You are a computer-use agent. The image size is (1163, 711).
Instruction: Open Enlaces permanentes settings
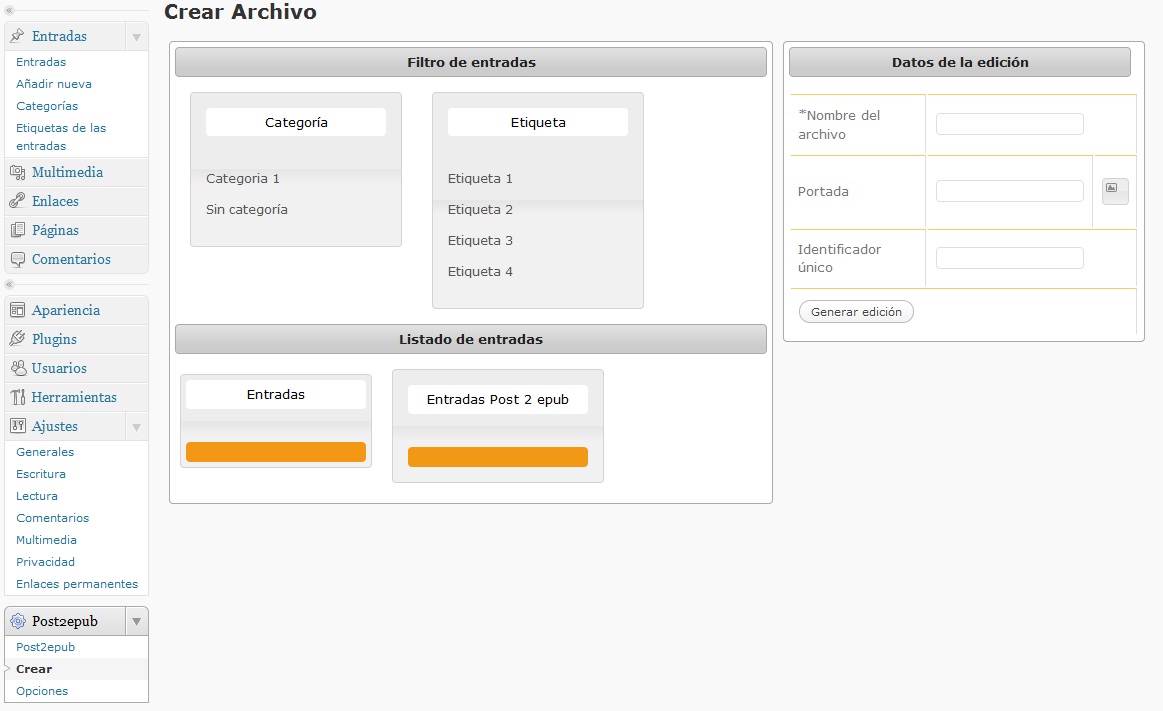coord(76,584)
